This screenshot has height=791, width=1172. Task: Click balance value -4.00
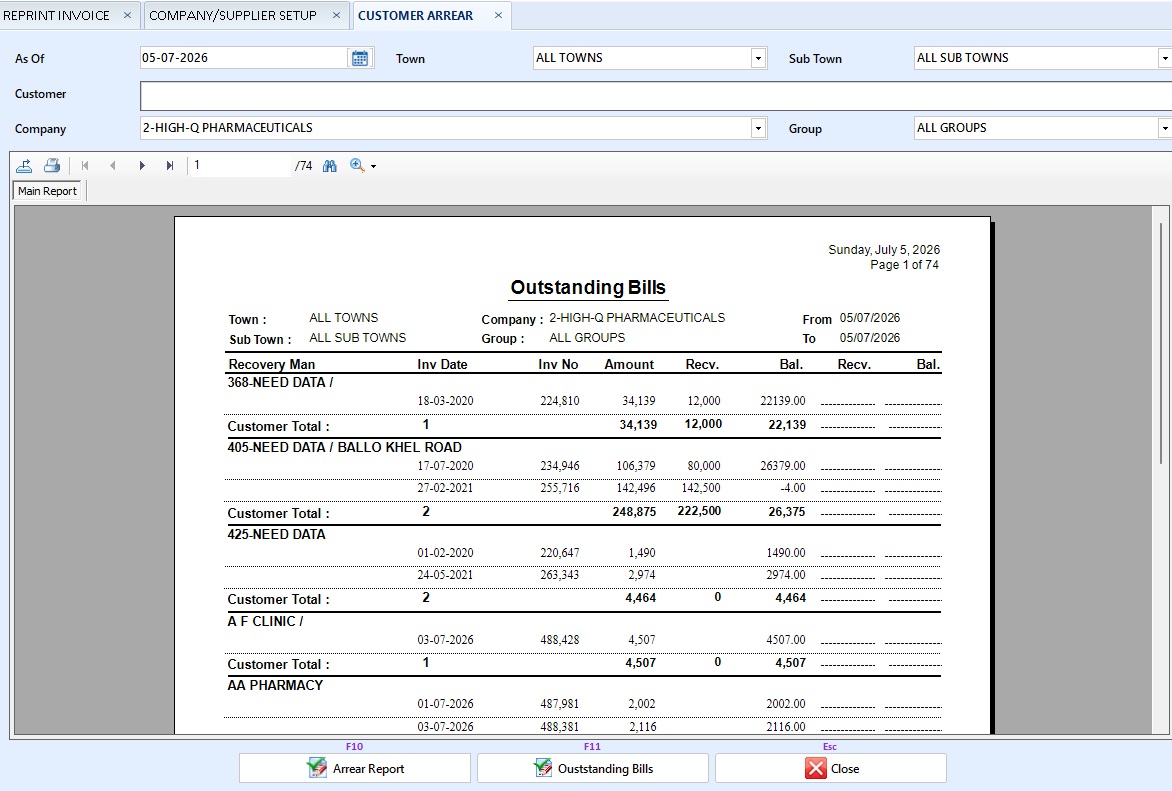coord(793,487)
